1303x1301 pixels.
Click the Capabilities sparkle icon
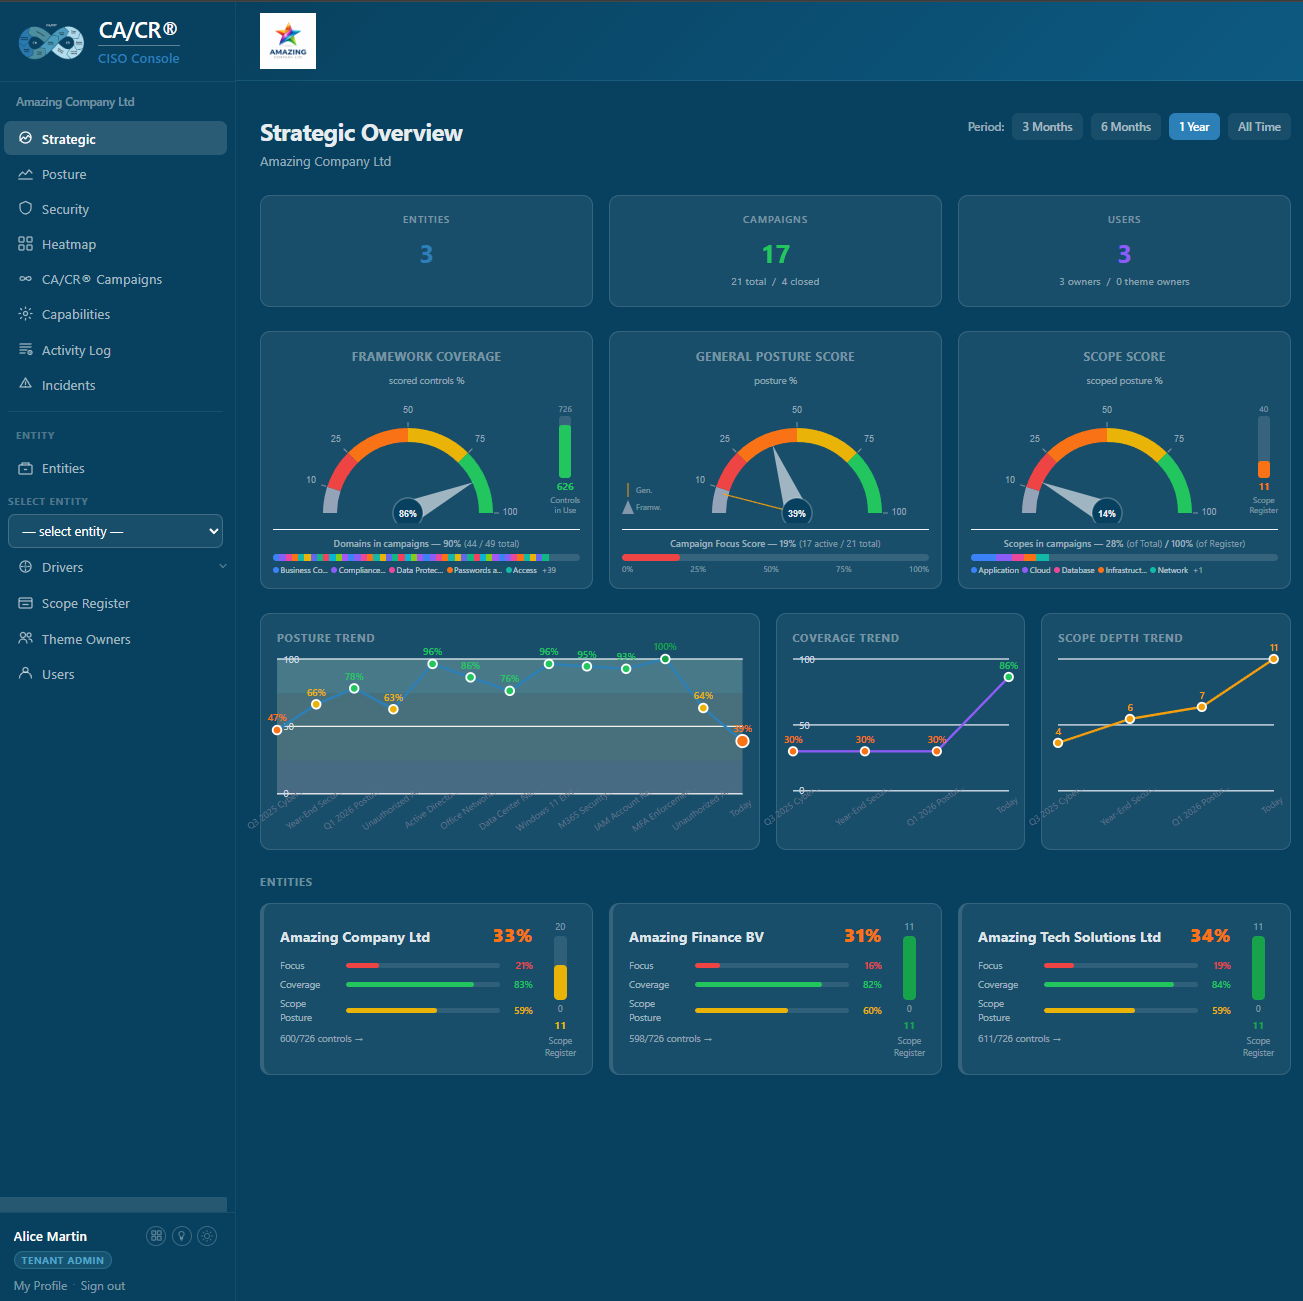point(26,314)
